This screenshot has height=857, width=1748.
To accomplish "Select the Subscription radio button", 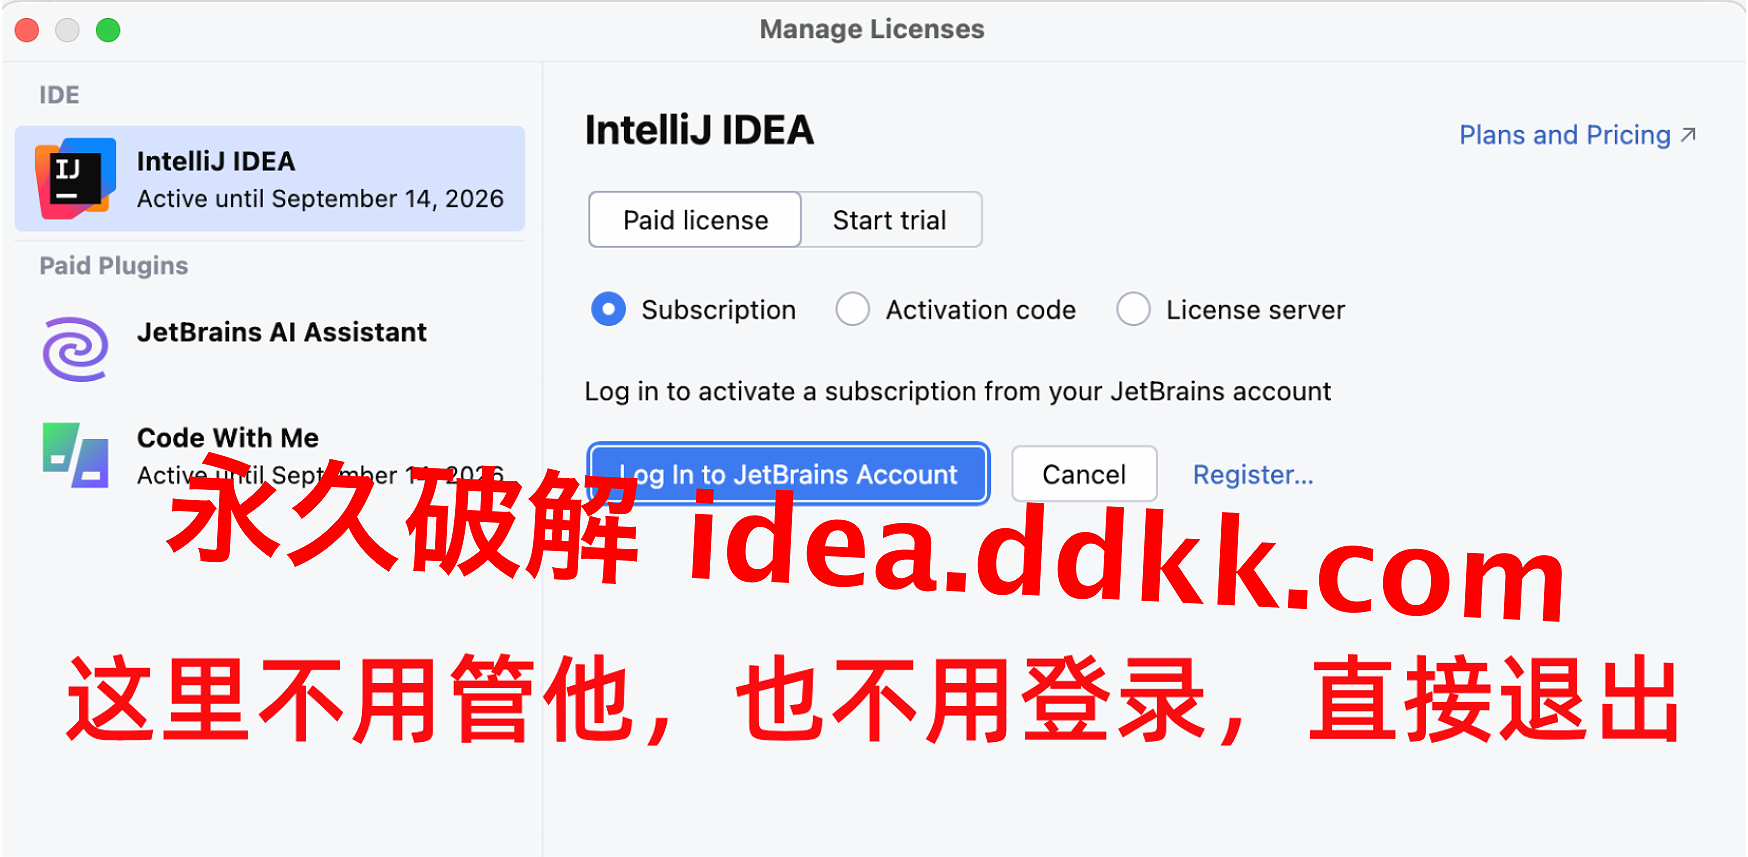I will click(608, 309).
